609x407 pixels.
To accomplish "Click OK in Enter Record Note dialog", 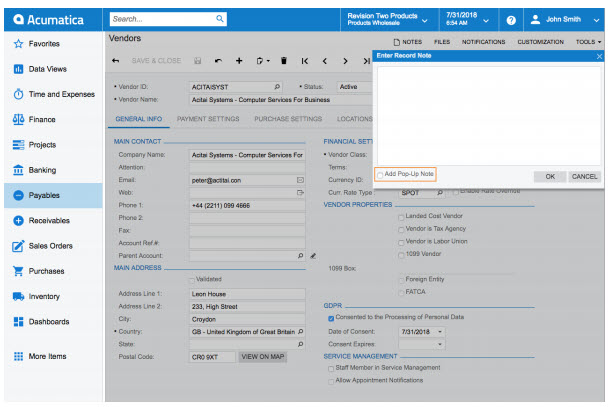I will click(550, 176).
